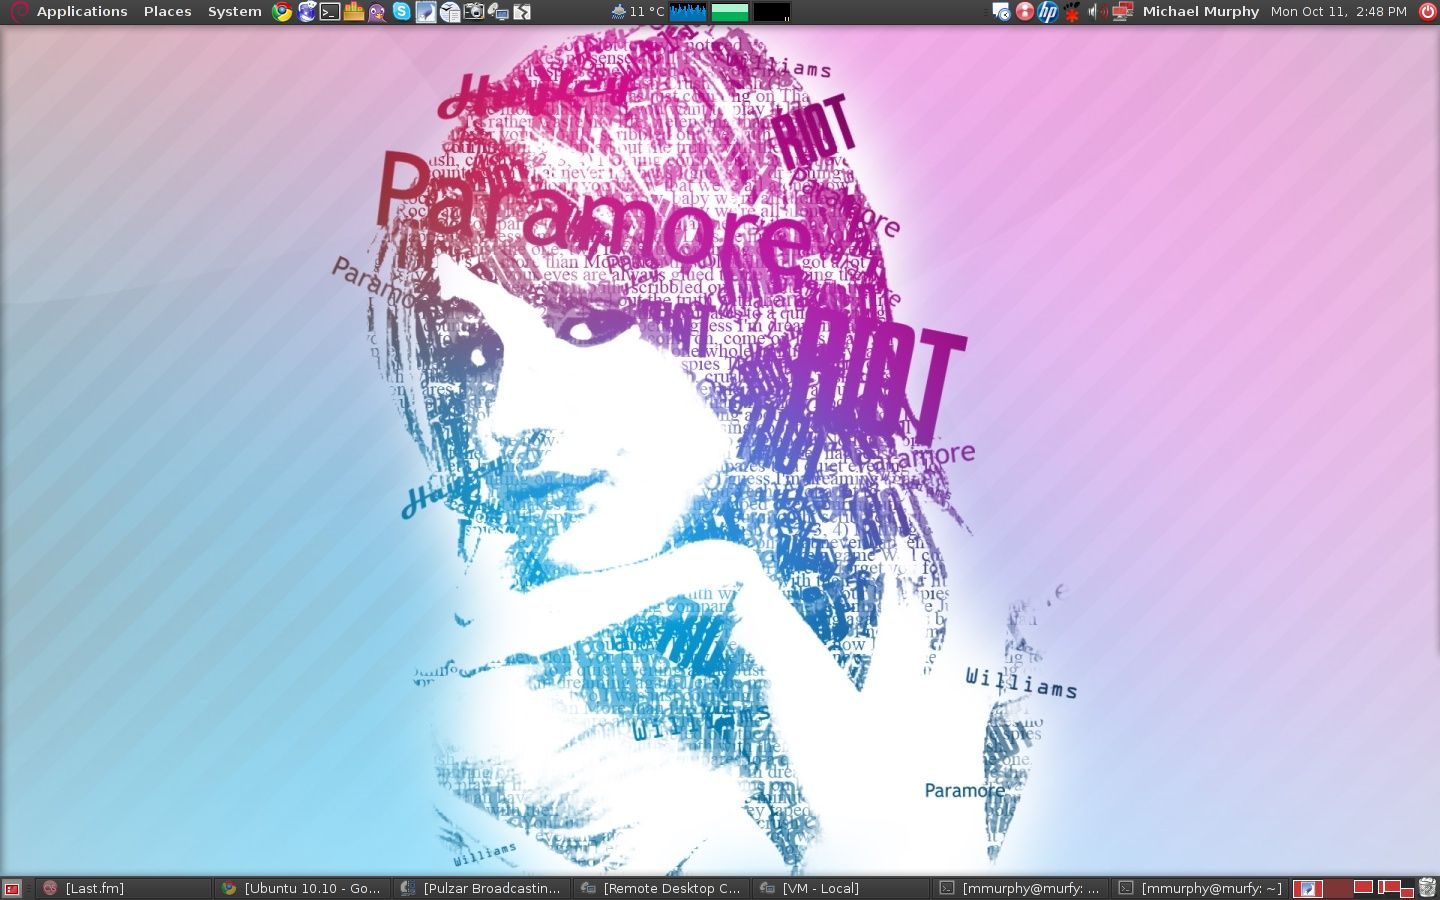Viewport: 1440px width, 900px height.
Task: Switch to Pulzar Broadcasting window
Action: (x=482, y=888)
